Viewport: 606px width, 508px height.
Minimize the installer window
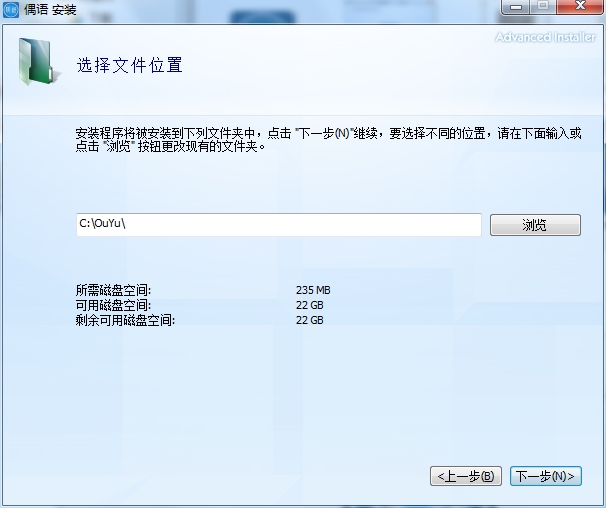(516, 7)
